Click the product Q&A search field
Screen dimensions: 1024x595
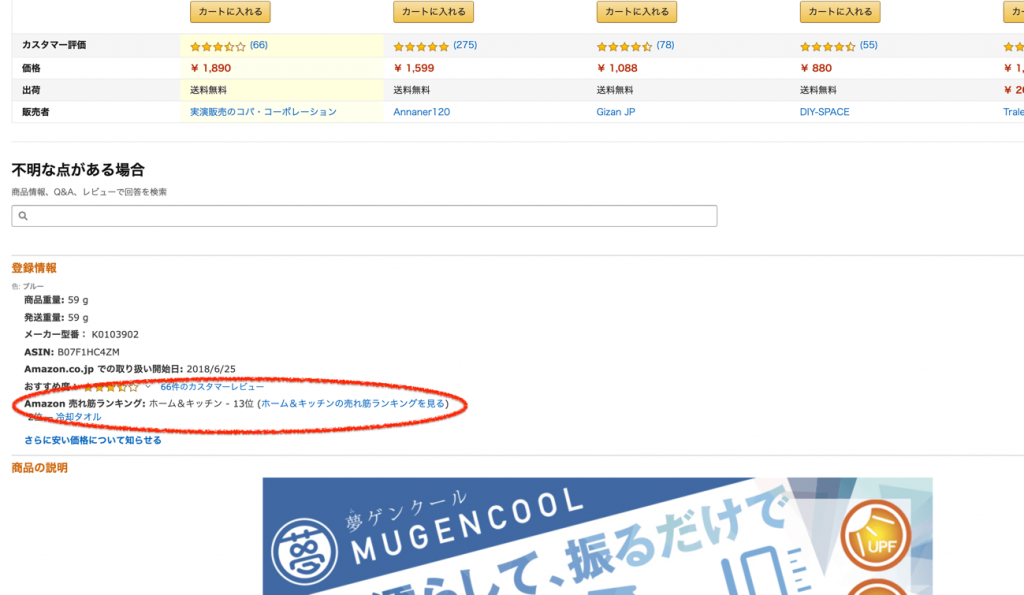(x=364, y=216)
